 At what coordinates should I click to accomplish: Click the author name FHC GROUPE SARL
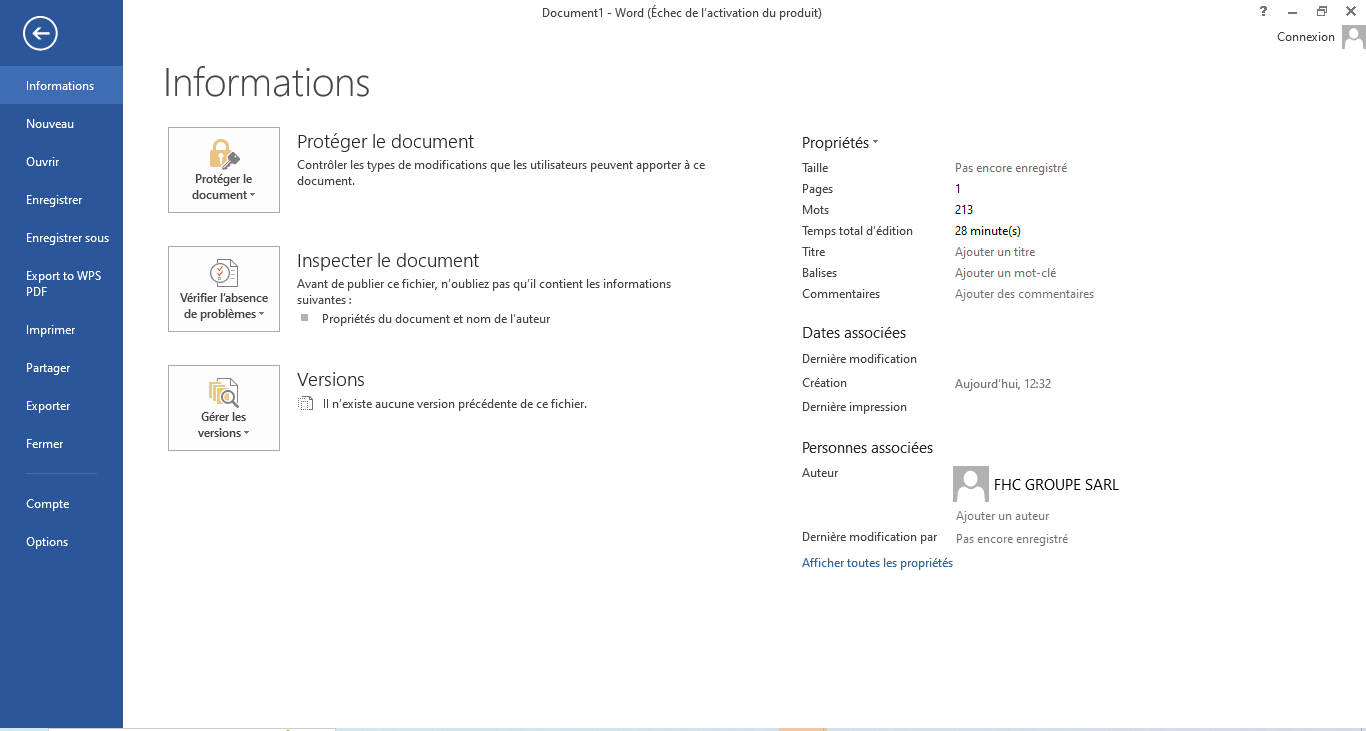coord(1056,485)
